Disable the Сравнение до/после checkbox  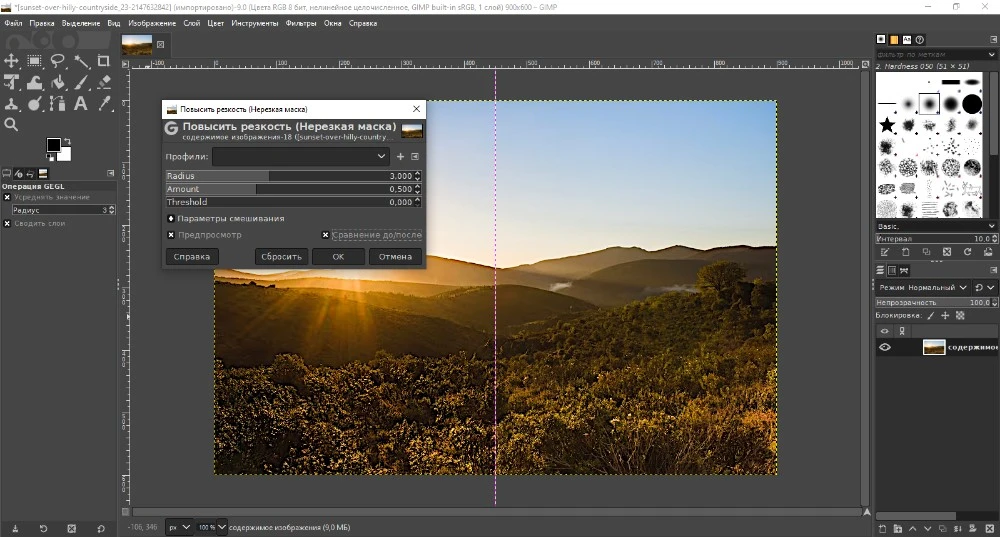click(x=326, y=235)
